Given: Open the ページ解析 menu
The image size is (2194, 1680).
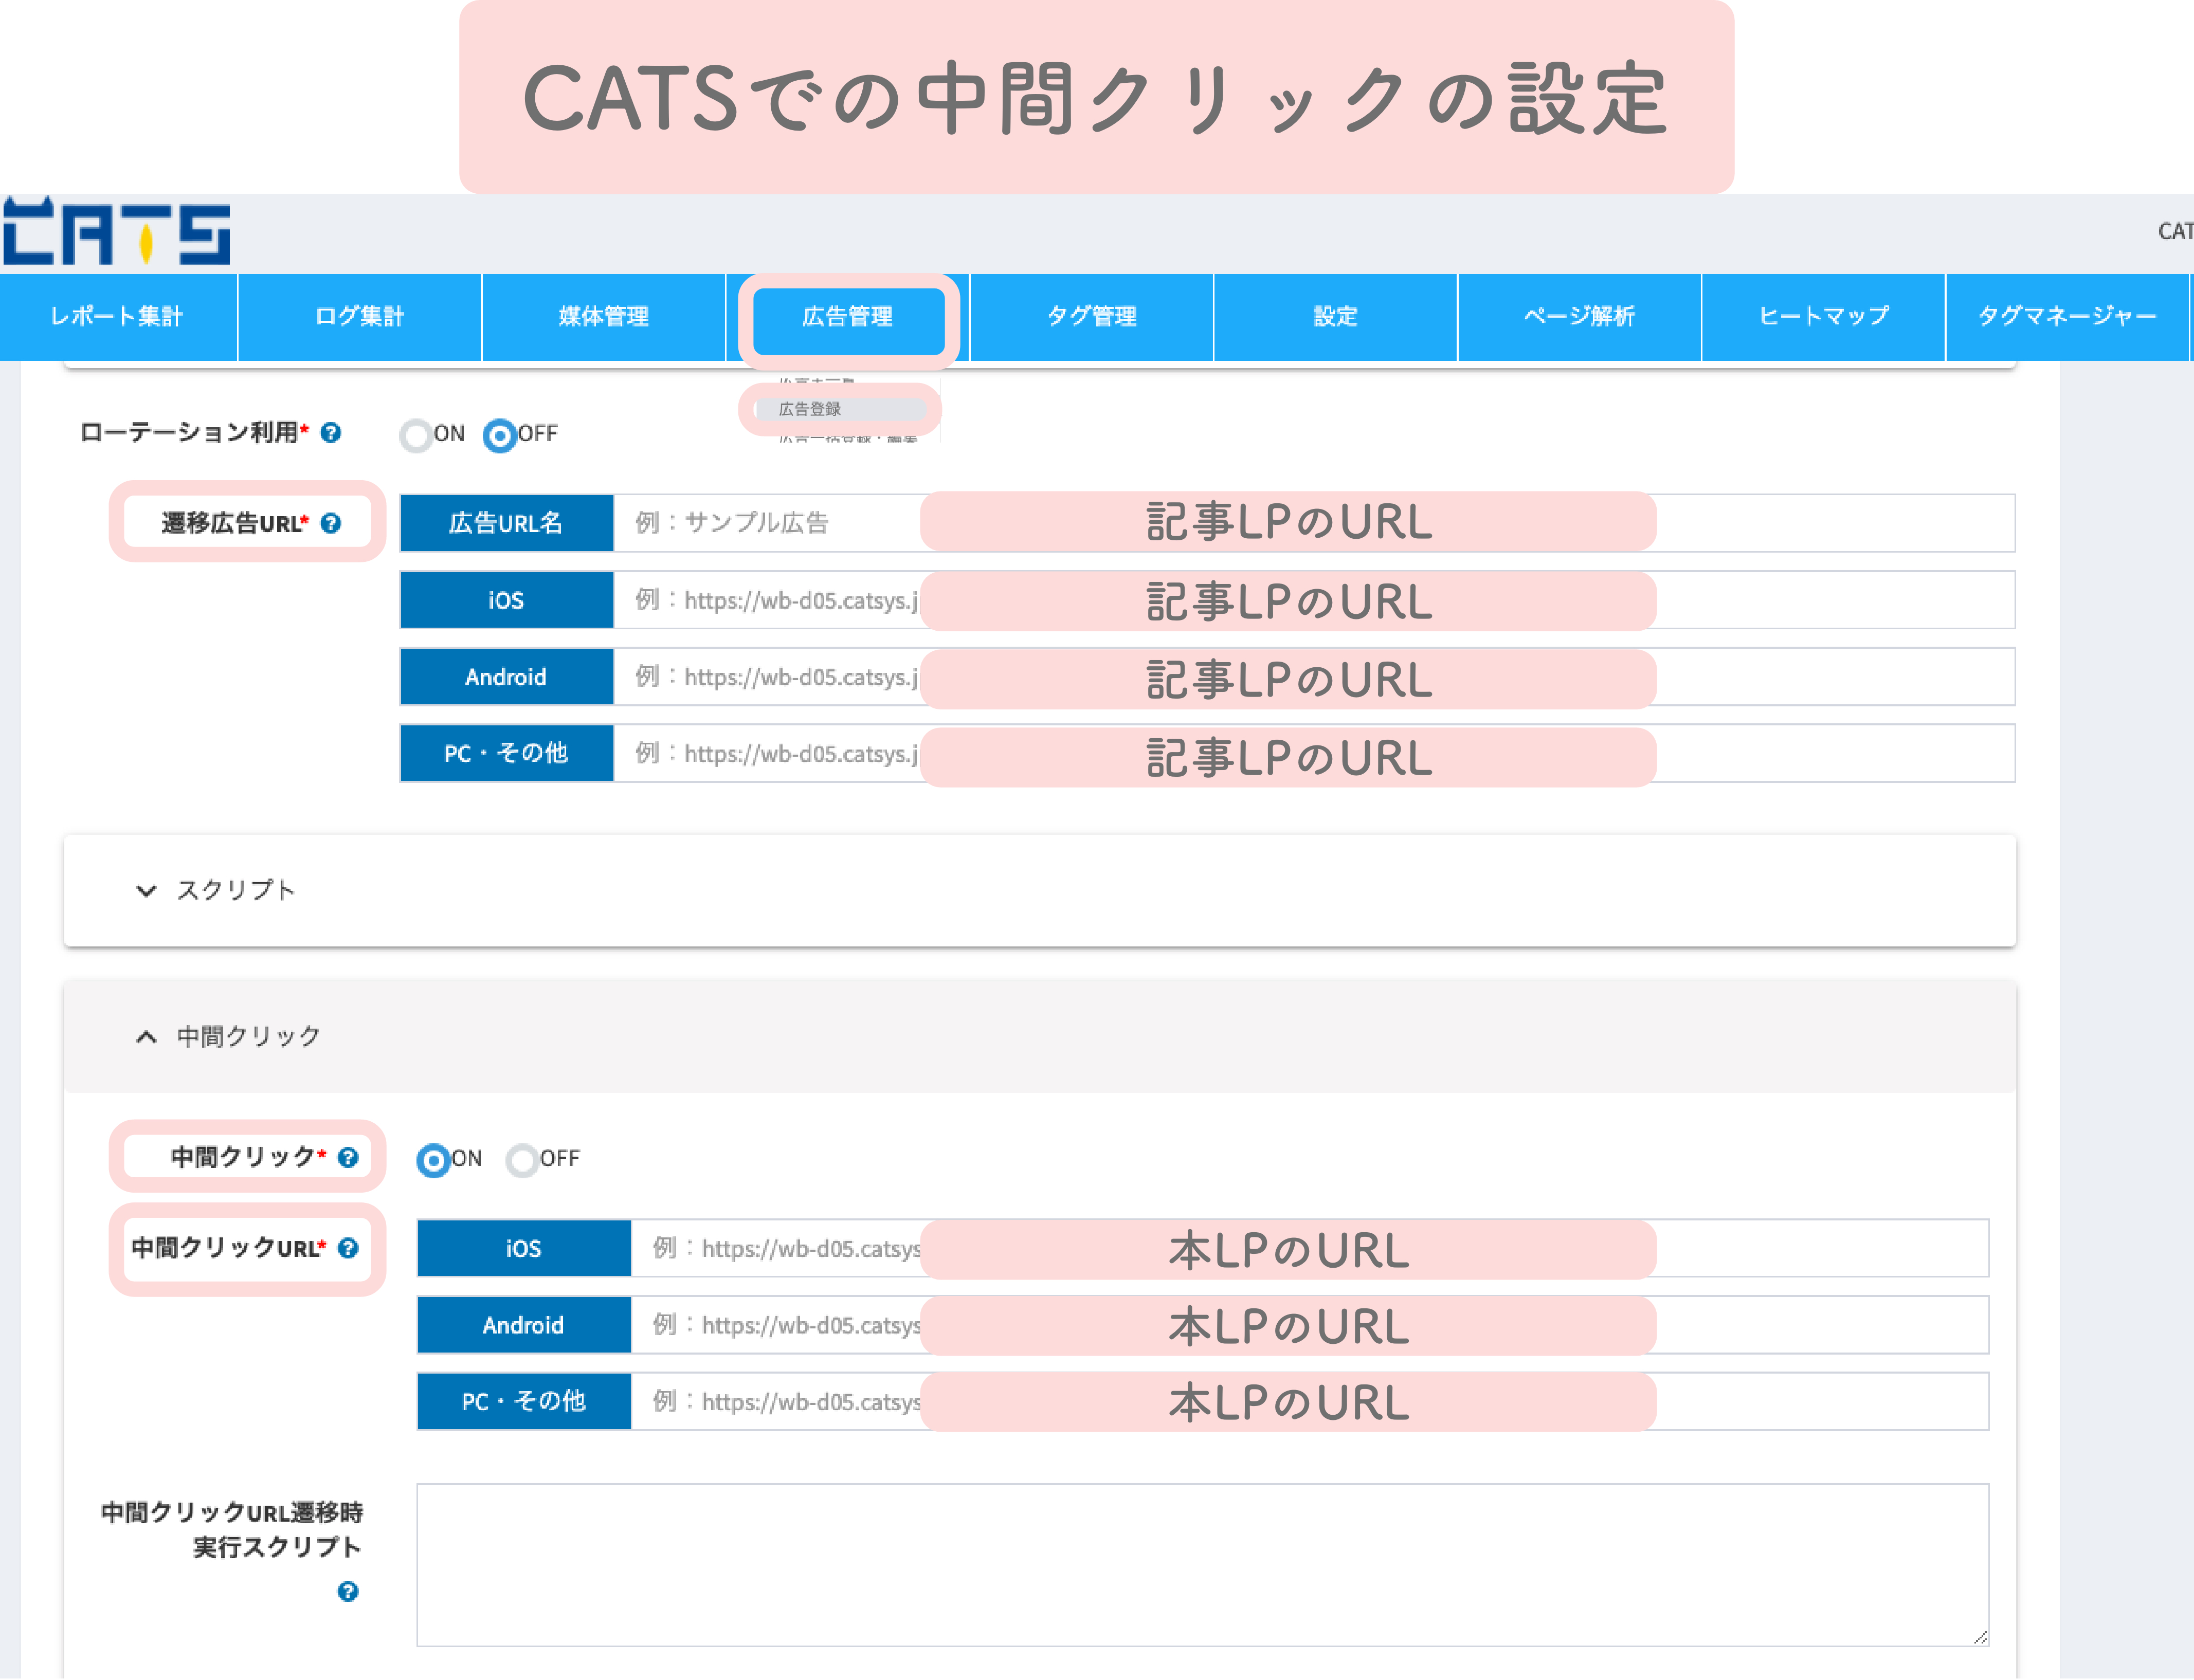Looking at the screenshot, I should [1580, 317].
